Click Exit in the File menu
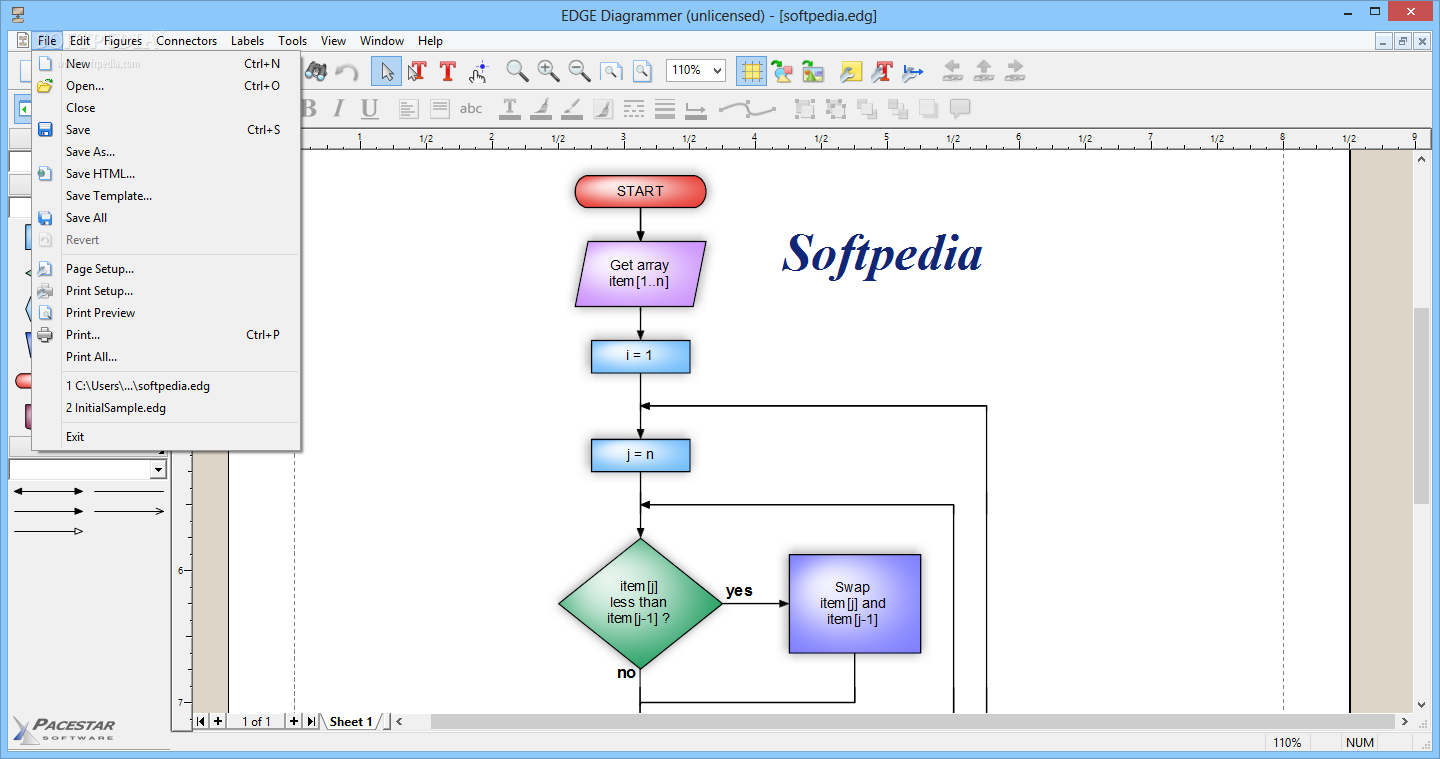The image size is (1440, 759). click(x=166, y=437)
